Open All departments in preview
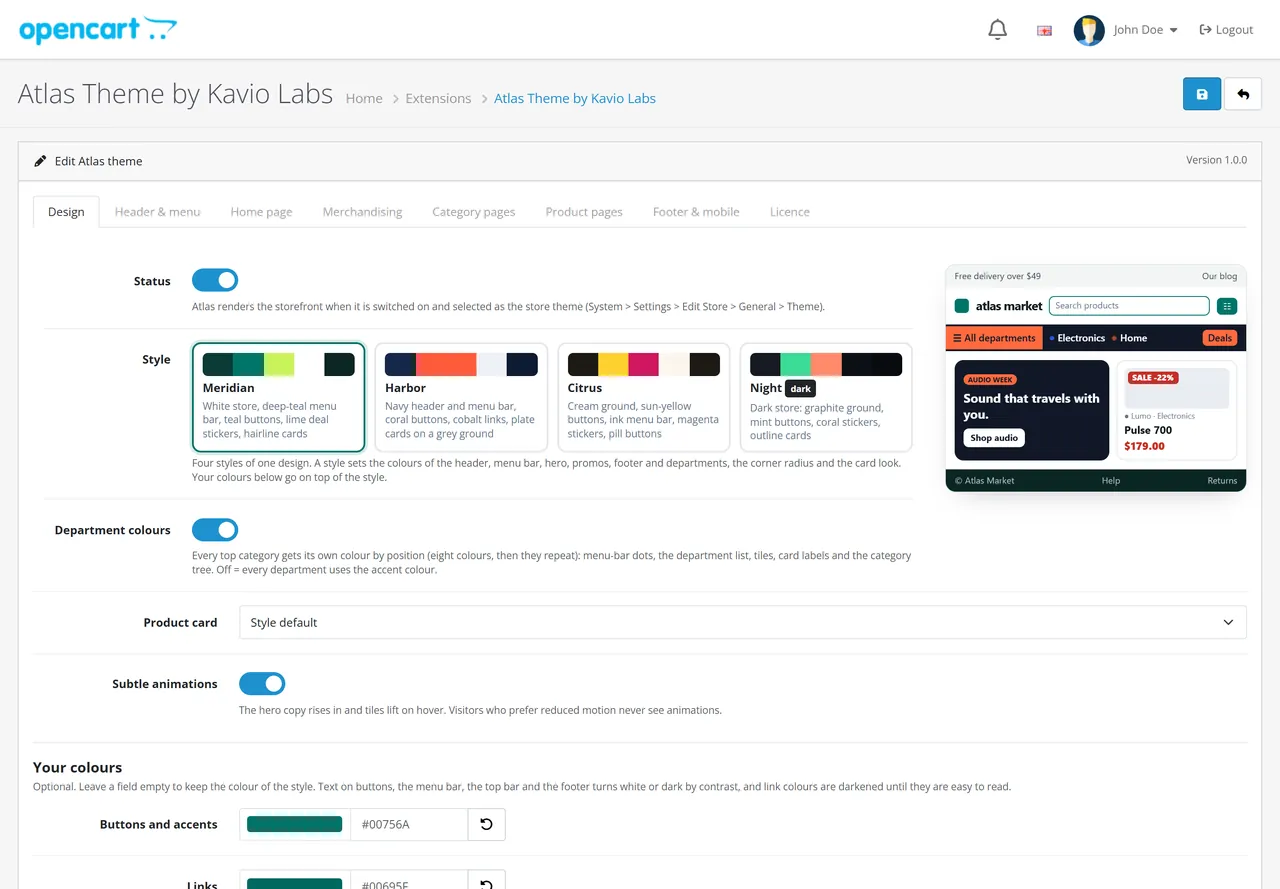This screenshot has width=1280, height=889. point(994,338)
